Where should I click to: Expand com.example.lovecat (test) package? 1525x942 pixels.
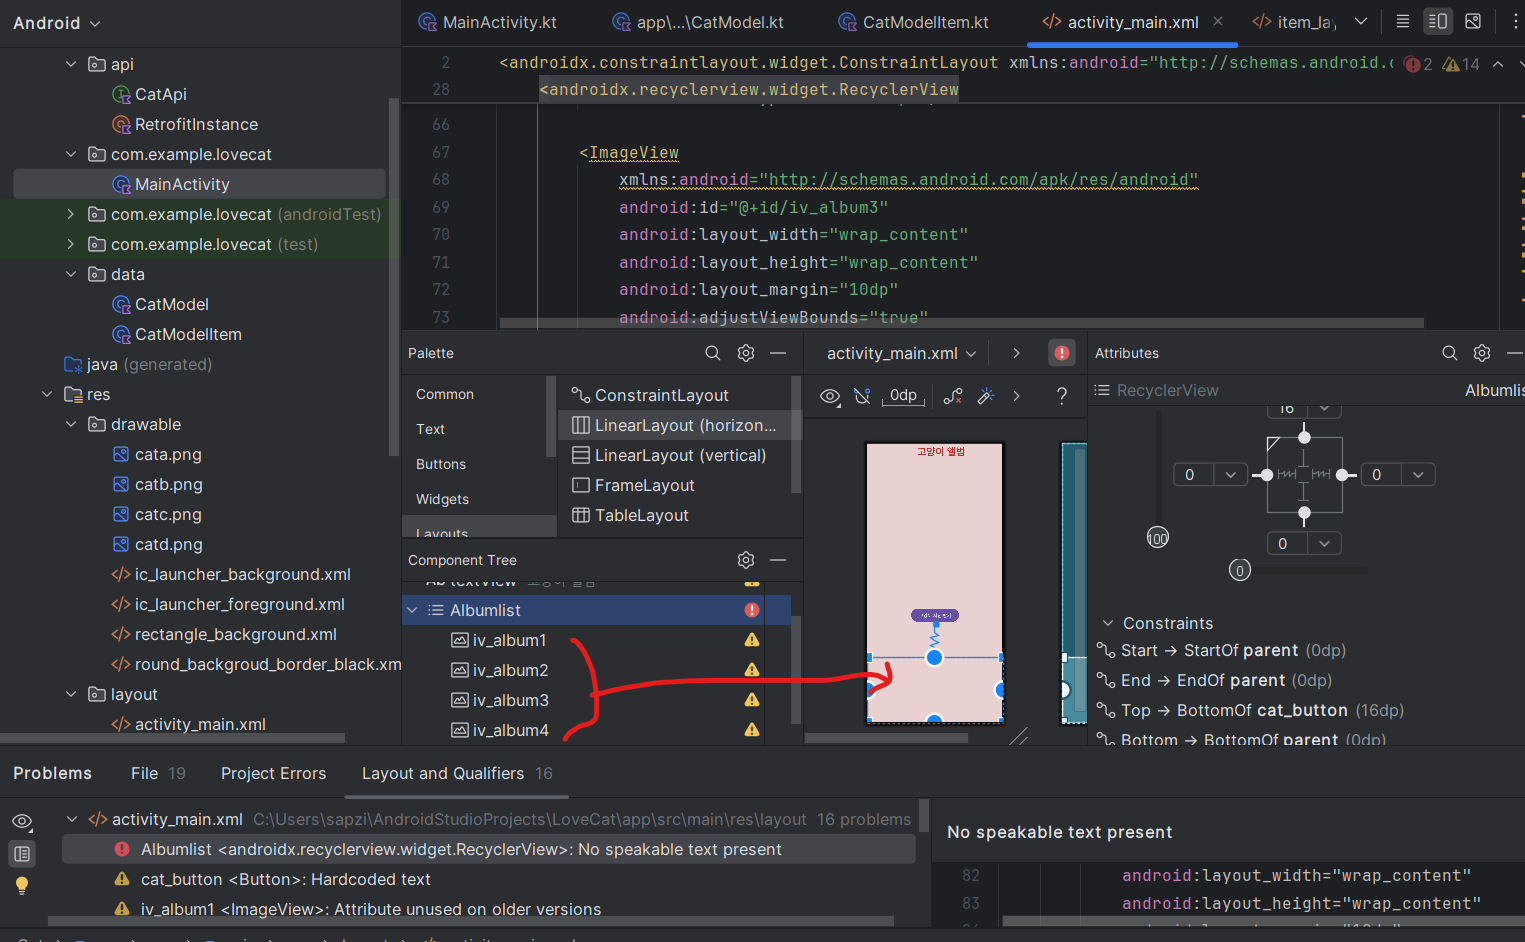point(71,244)
